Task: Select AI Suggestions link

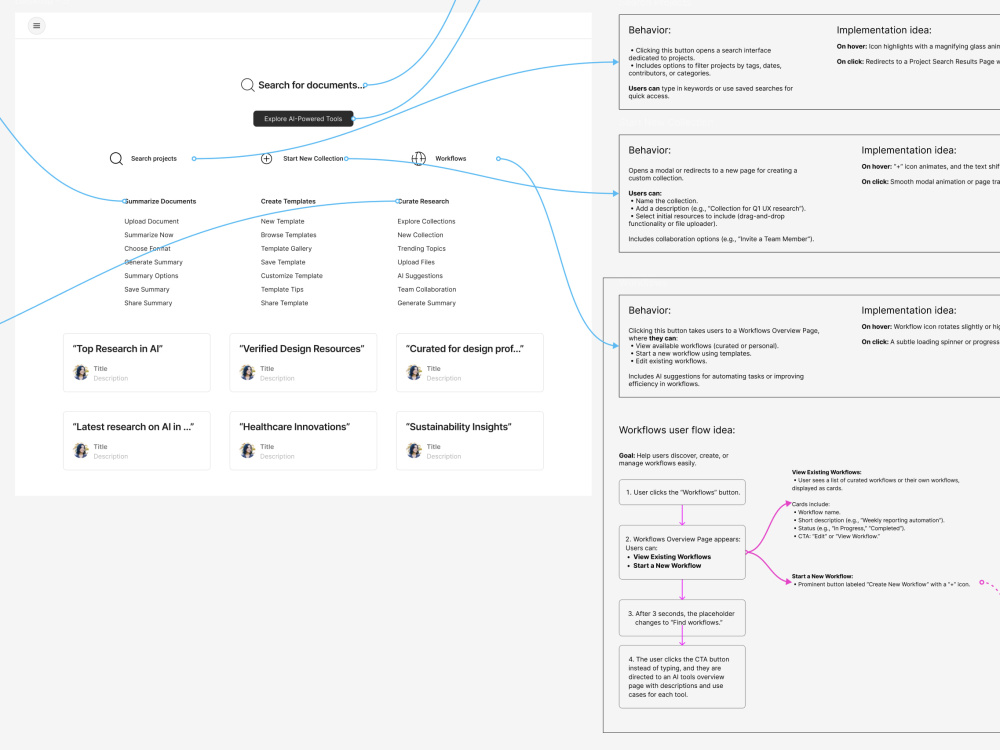Action: tap(420, 276)
